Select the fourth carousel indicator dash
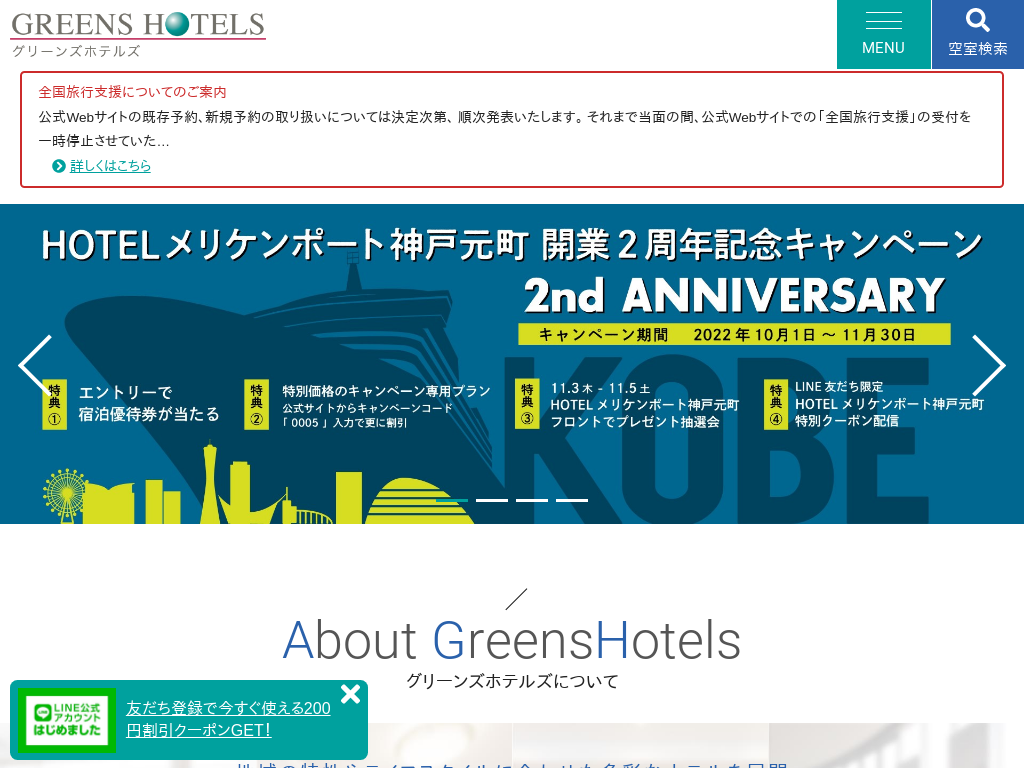The image size is (1024, 768). pos(572,500)
